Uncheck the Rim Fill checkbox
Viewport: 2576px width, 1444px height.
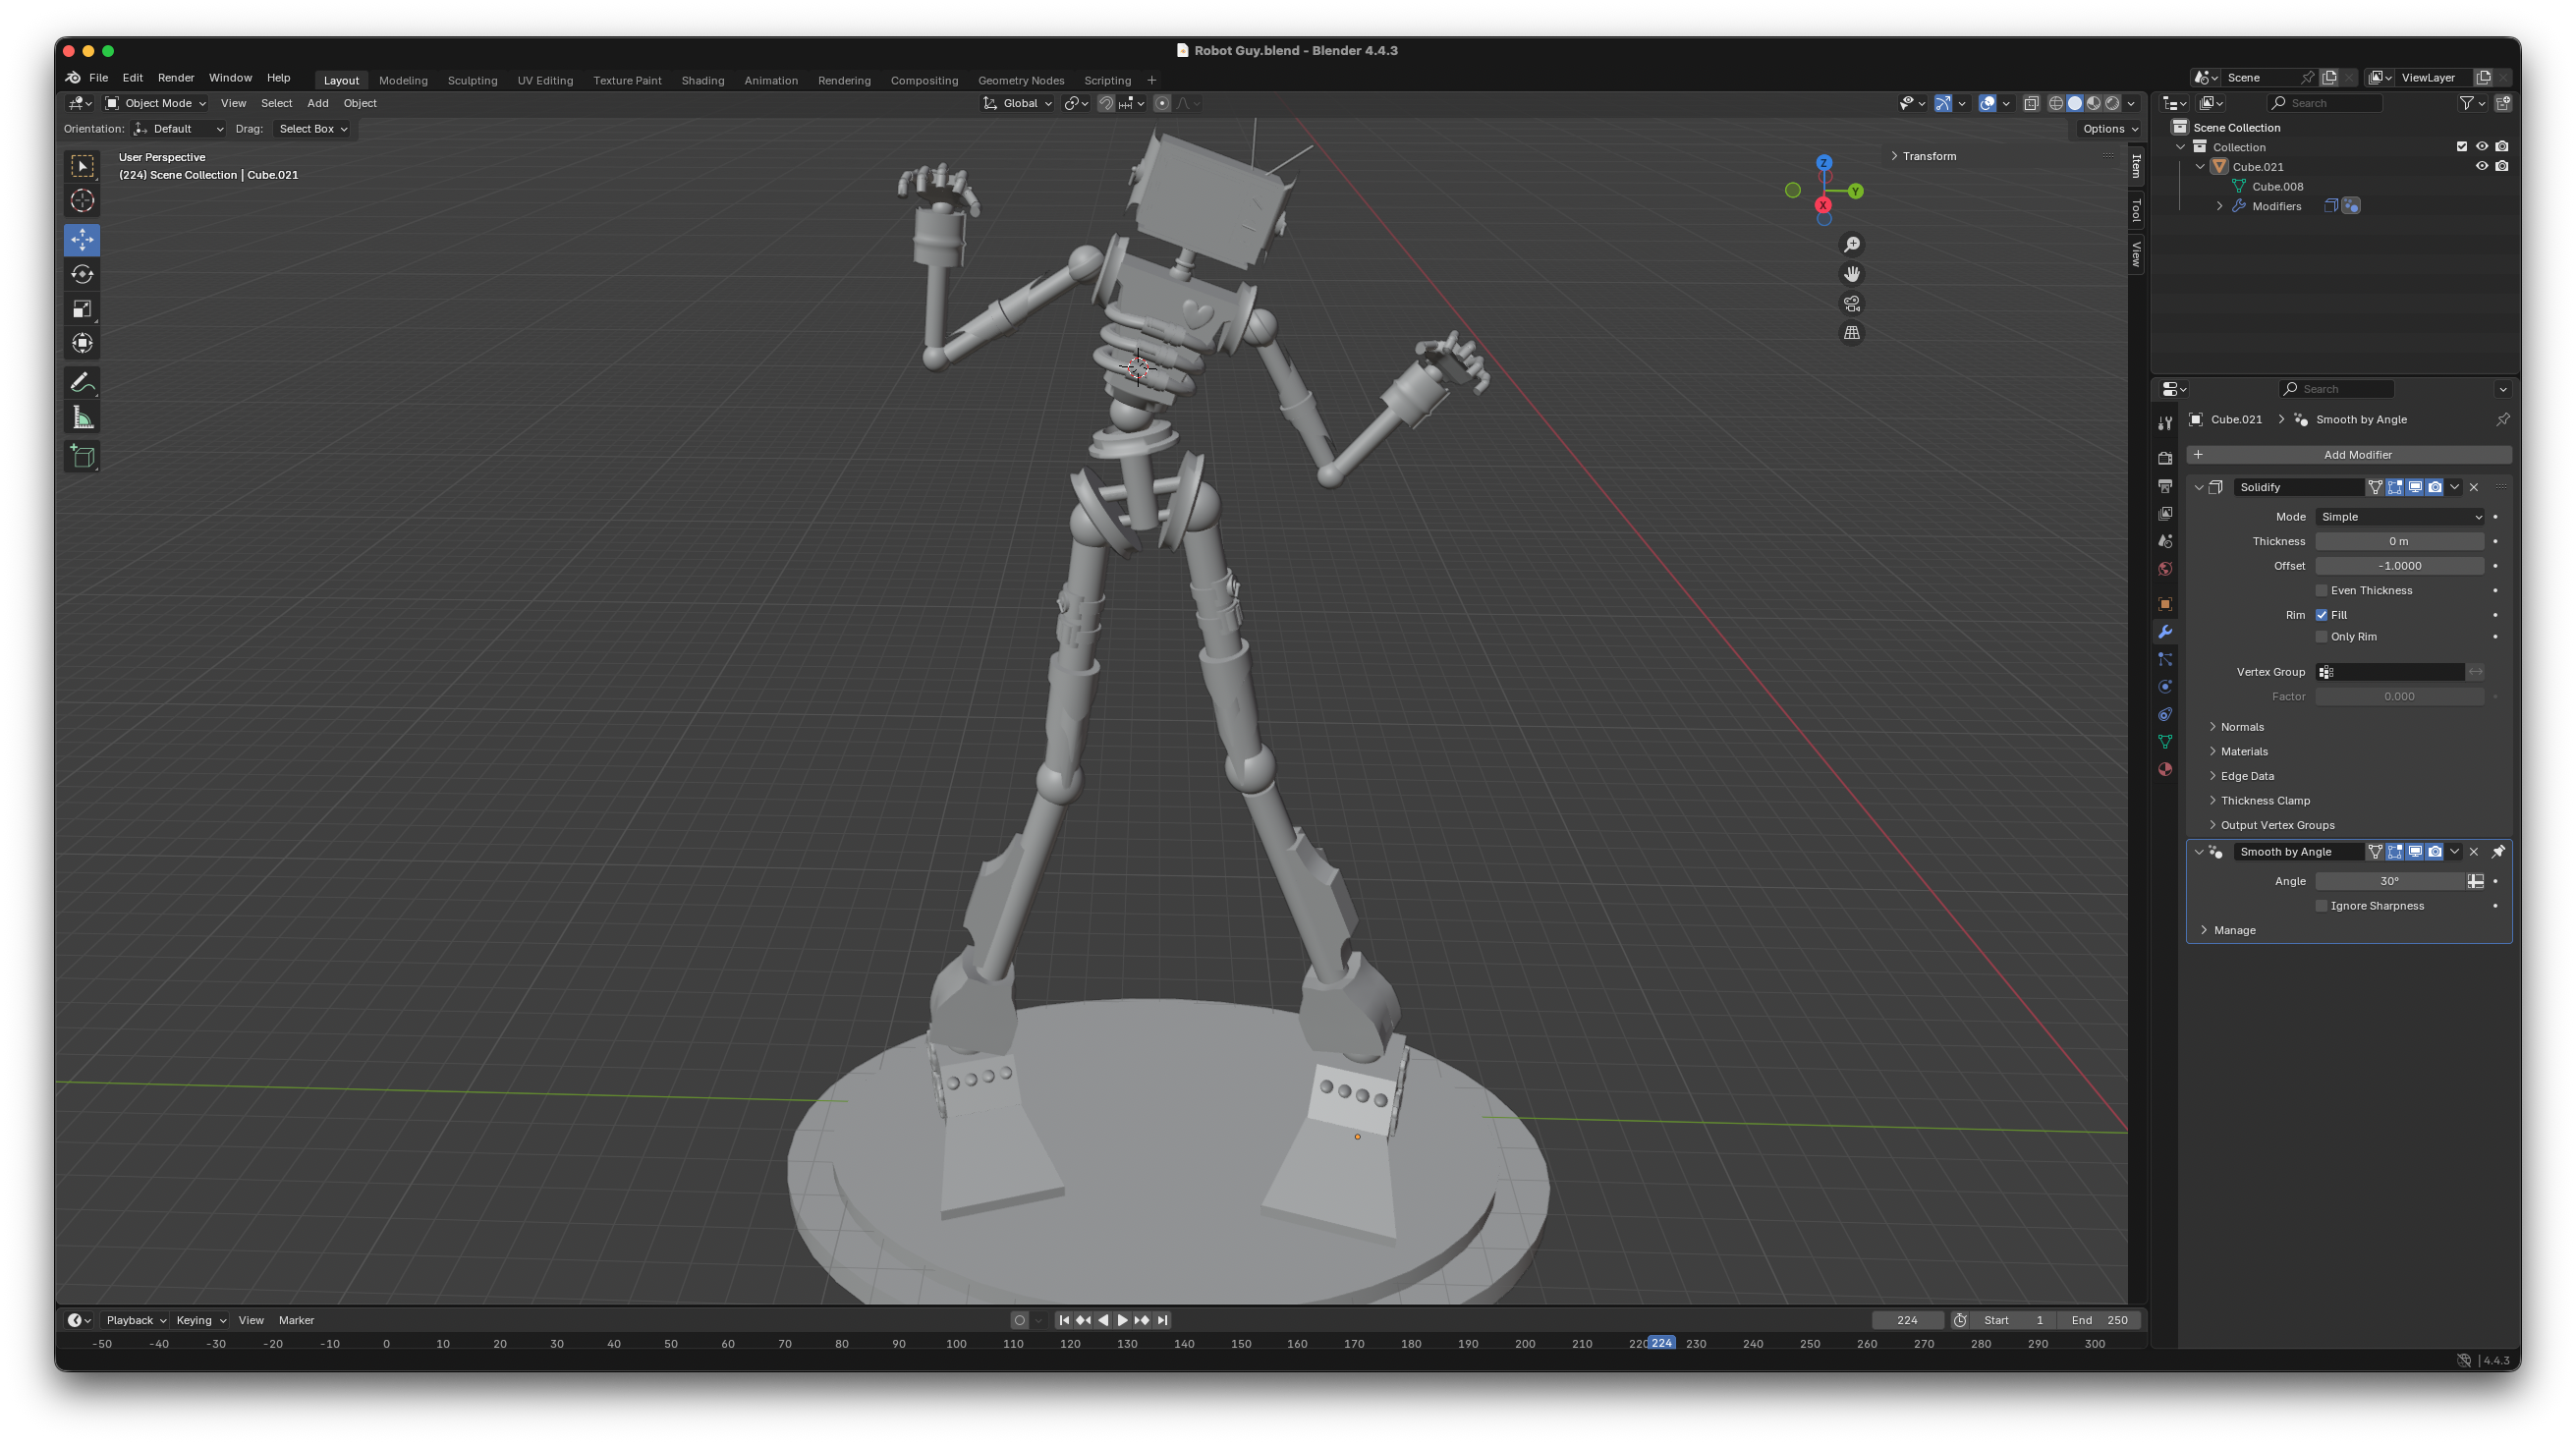(x=2322, y=615)
